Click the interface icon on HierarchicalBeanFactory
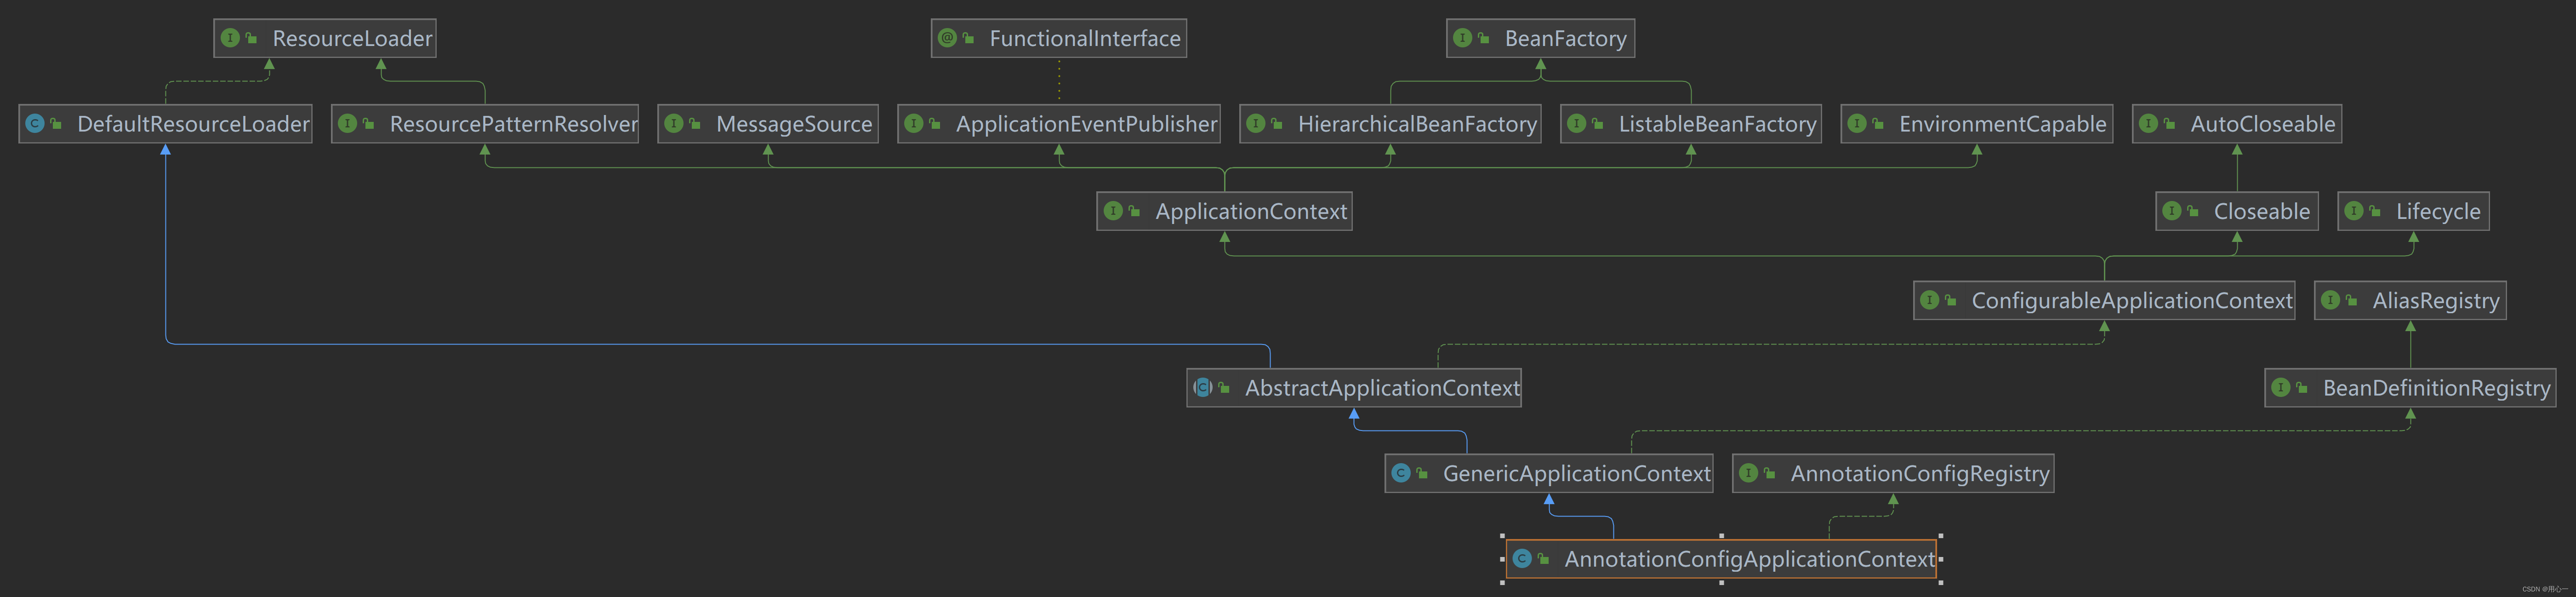This screenshot has height=597, width=2576. (x=1256, y=124)
